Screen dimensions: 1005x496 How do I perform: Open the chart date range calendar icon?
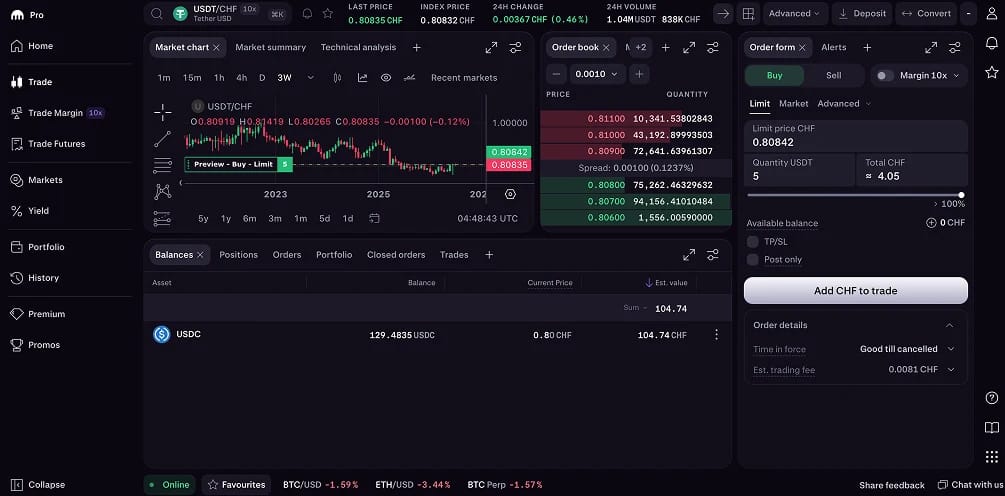click(375, 219)
